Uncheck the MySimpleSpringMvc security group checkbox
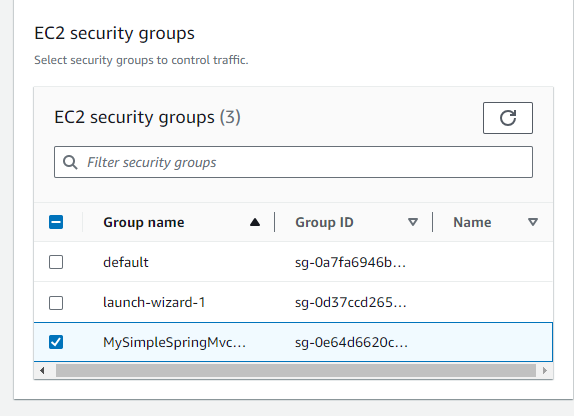Screen dimensions: 574x416 coord(56,342)
